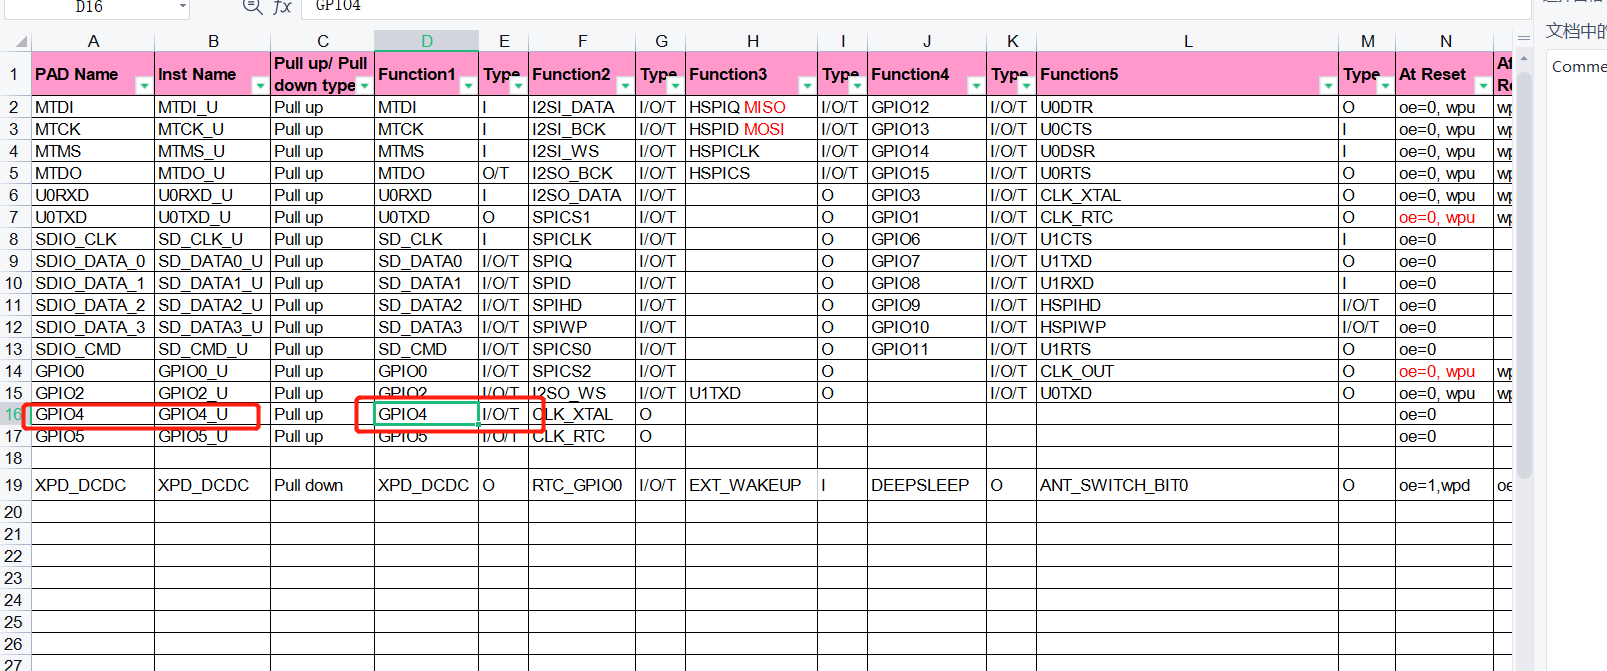Select cell SPIWP in Function2
The image size is (1607, 671).
tap(582, 327)
